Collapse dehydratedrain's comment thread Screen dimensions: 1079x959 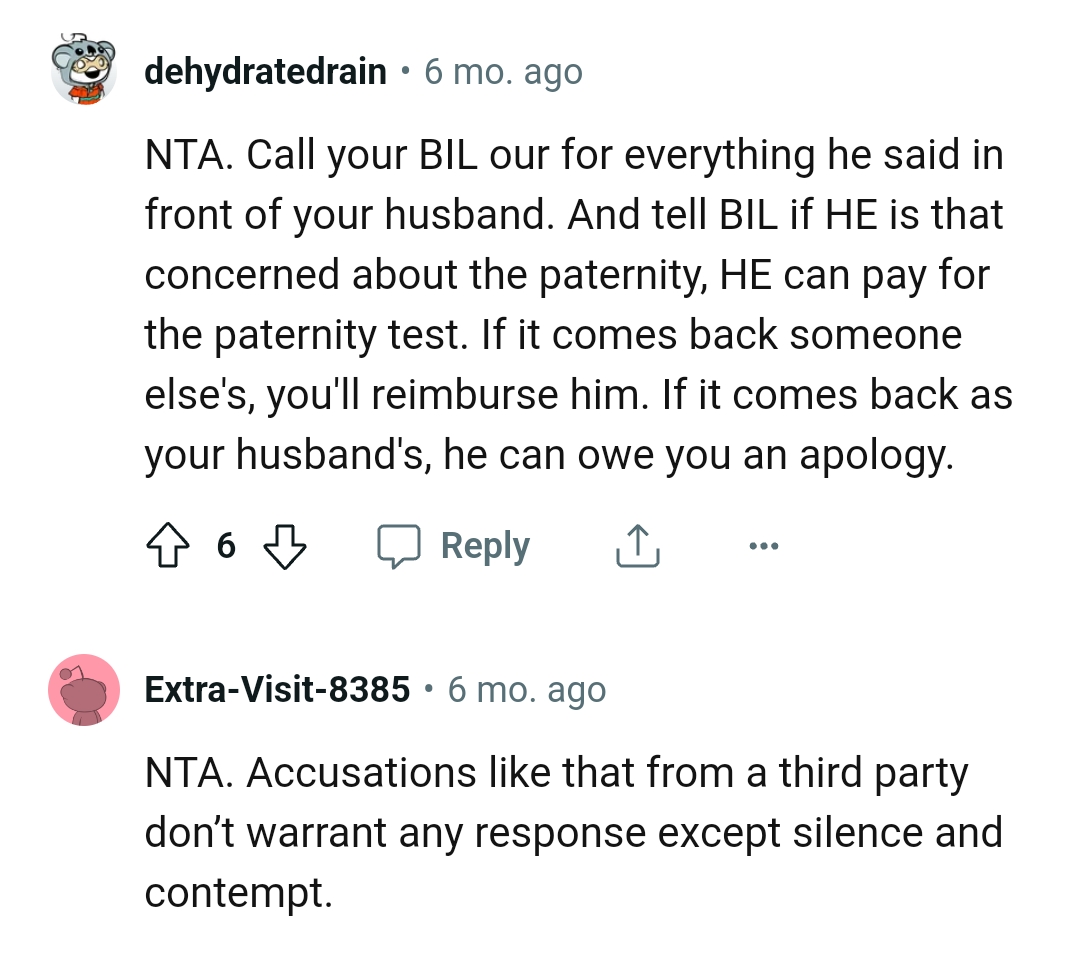point(85,70)
